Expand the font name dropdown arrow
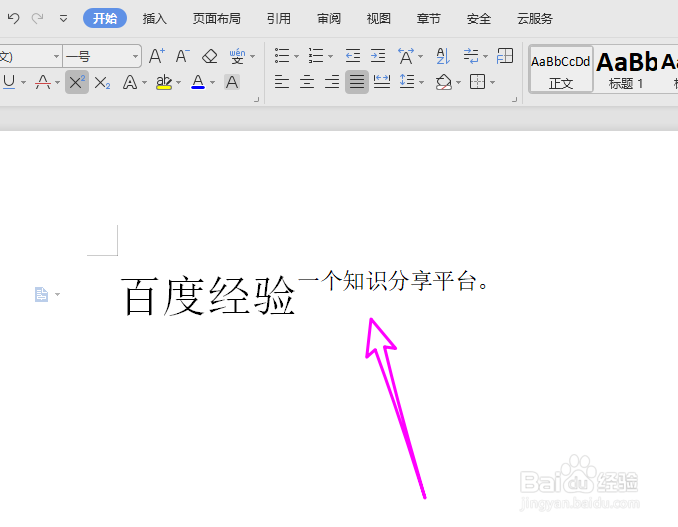678x527 pixels. click(x=56, y=56)
